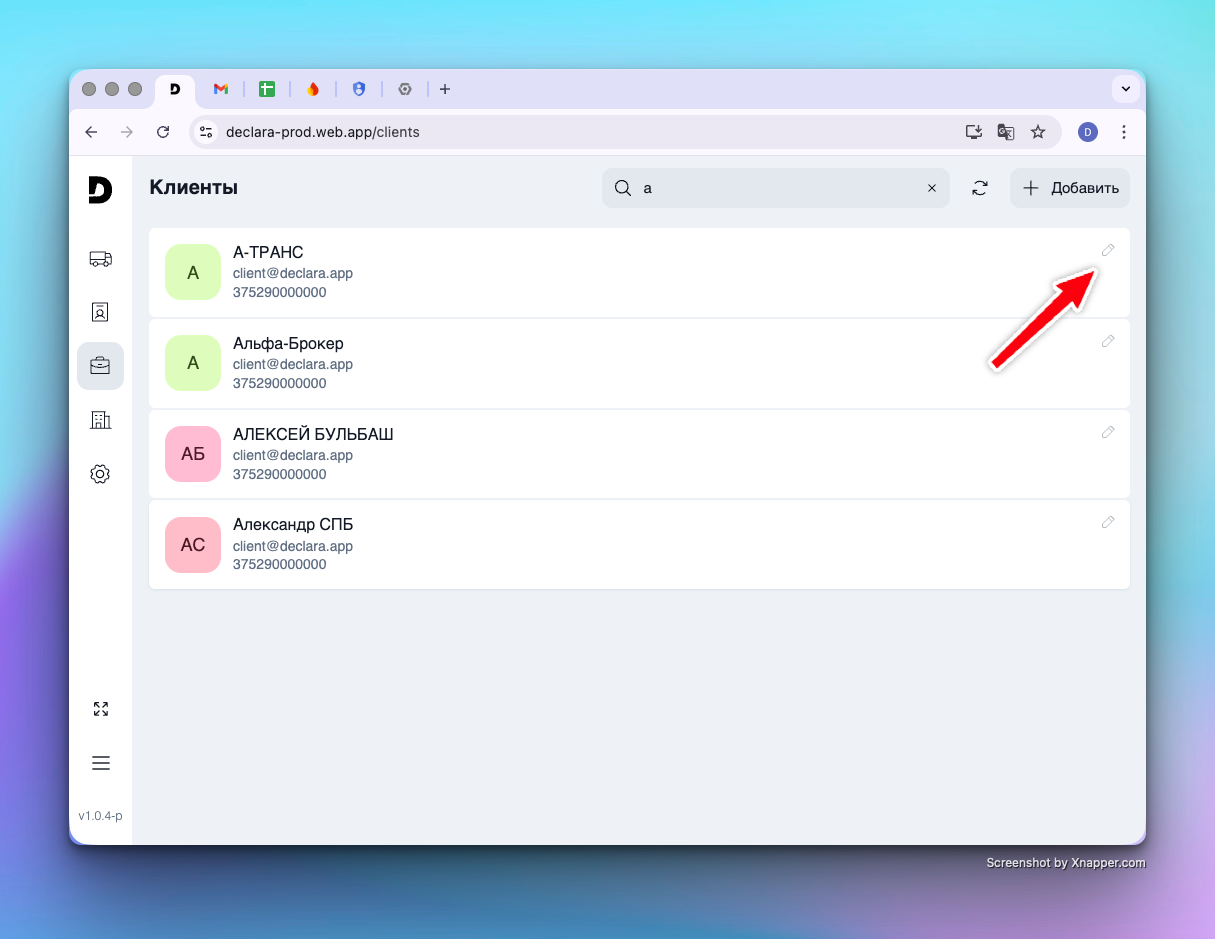
Task: Open the contacts badge section
Action: pyautogui.click(x=100, y=312)
